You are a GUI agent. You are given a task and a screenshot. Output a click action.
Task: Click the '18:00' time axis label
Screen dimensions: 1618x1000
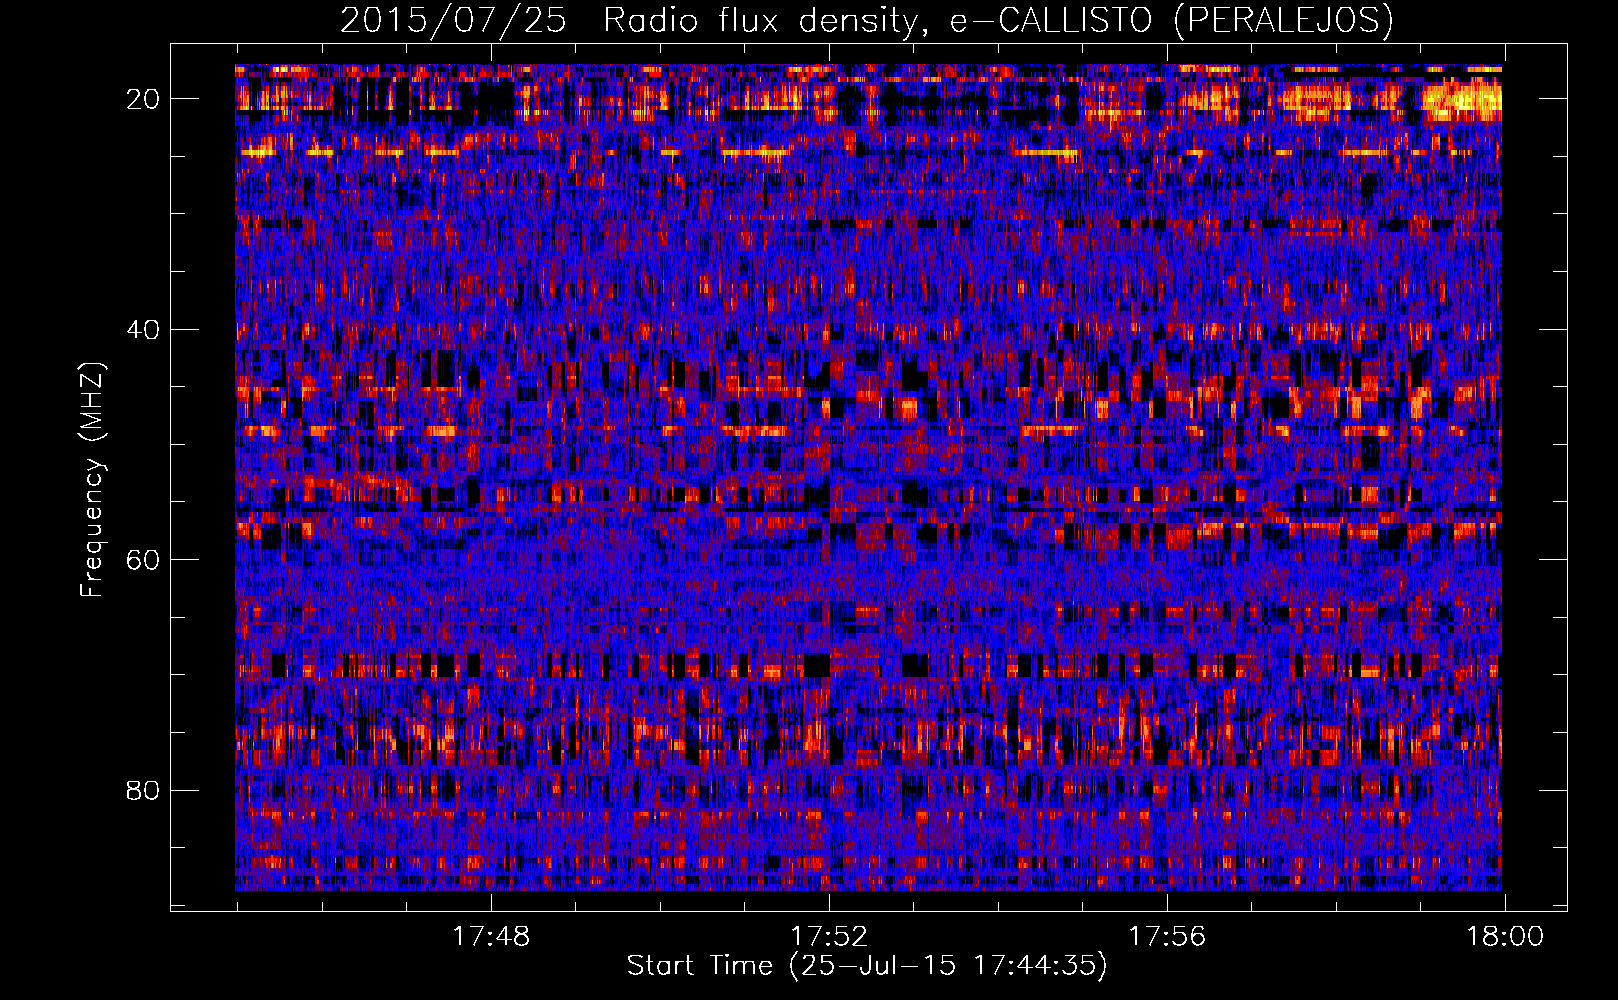click(x=1505, y=937)
